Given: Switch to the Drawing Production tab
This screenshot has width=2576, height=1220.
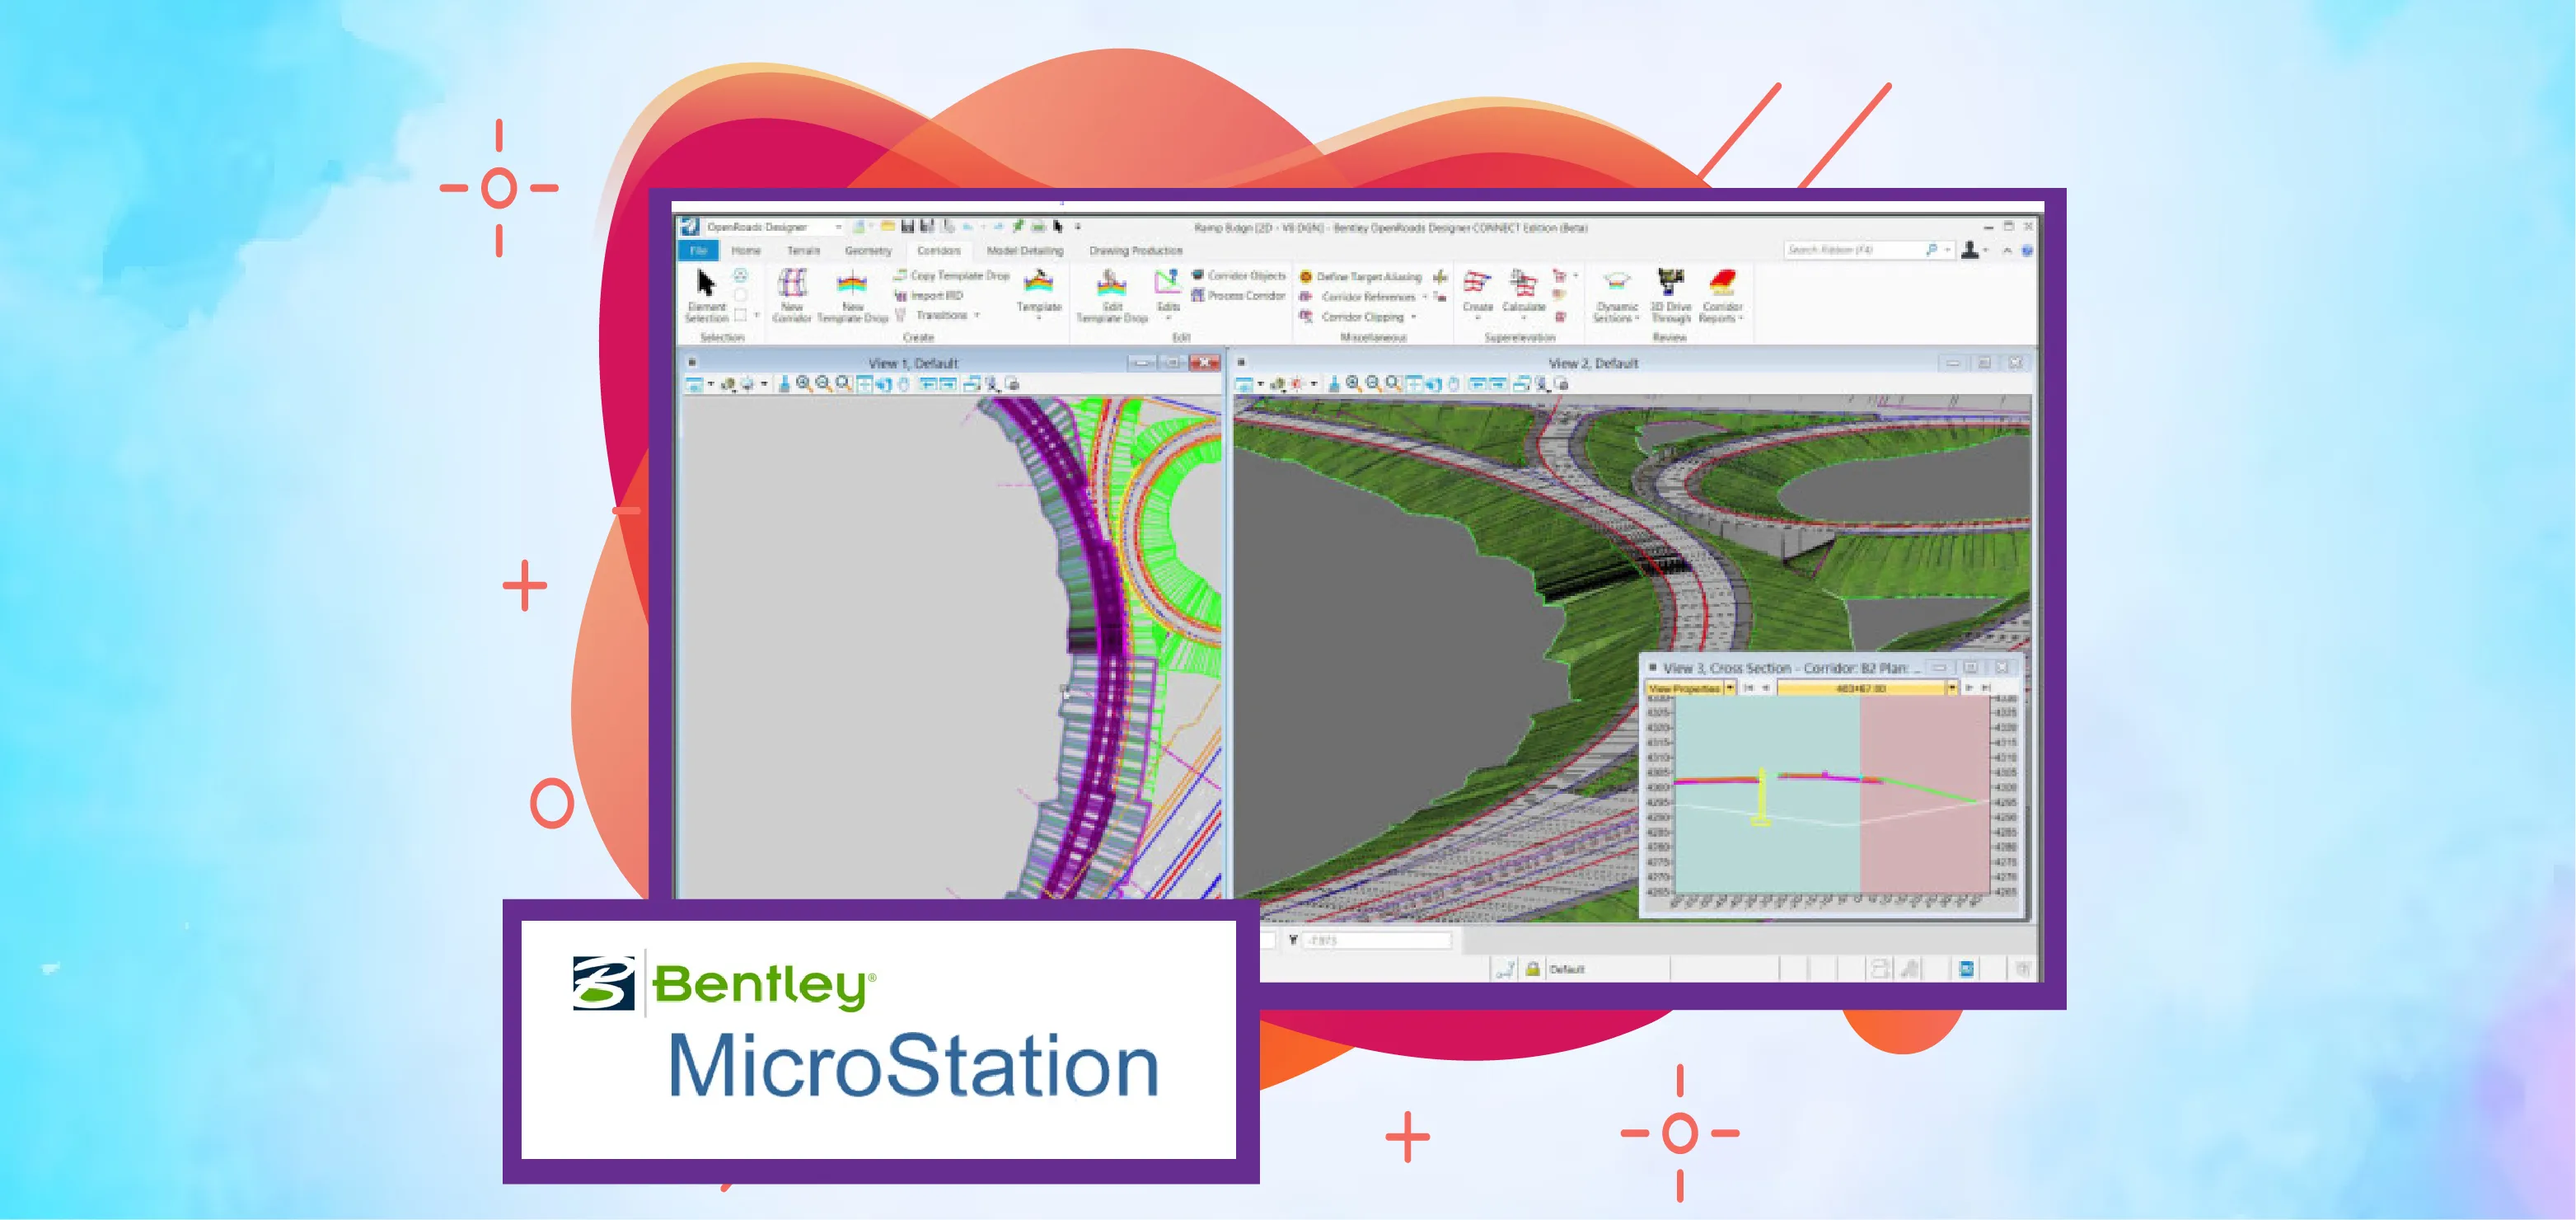Looking at the screenshot, I should pos(1135,251).
